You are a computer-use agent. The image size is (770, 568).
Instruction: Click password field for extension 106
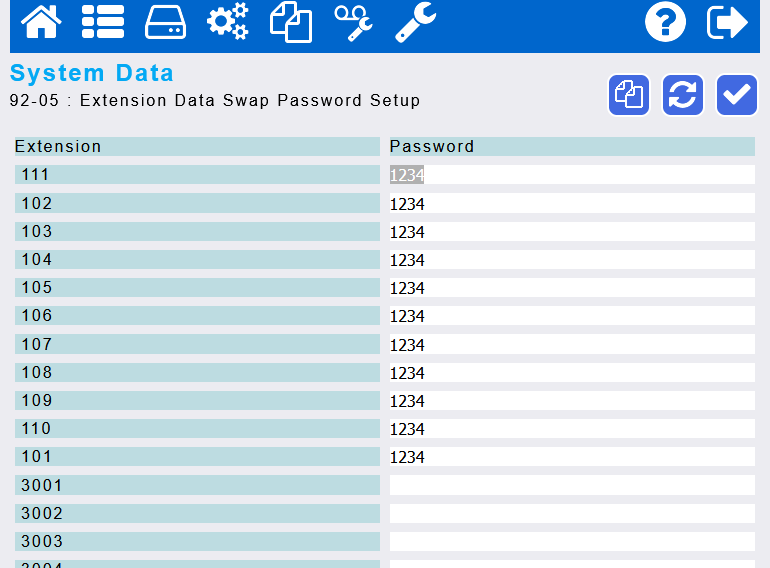(572, 316)
